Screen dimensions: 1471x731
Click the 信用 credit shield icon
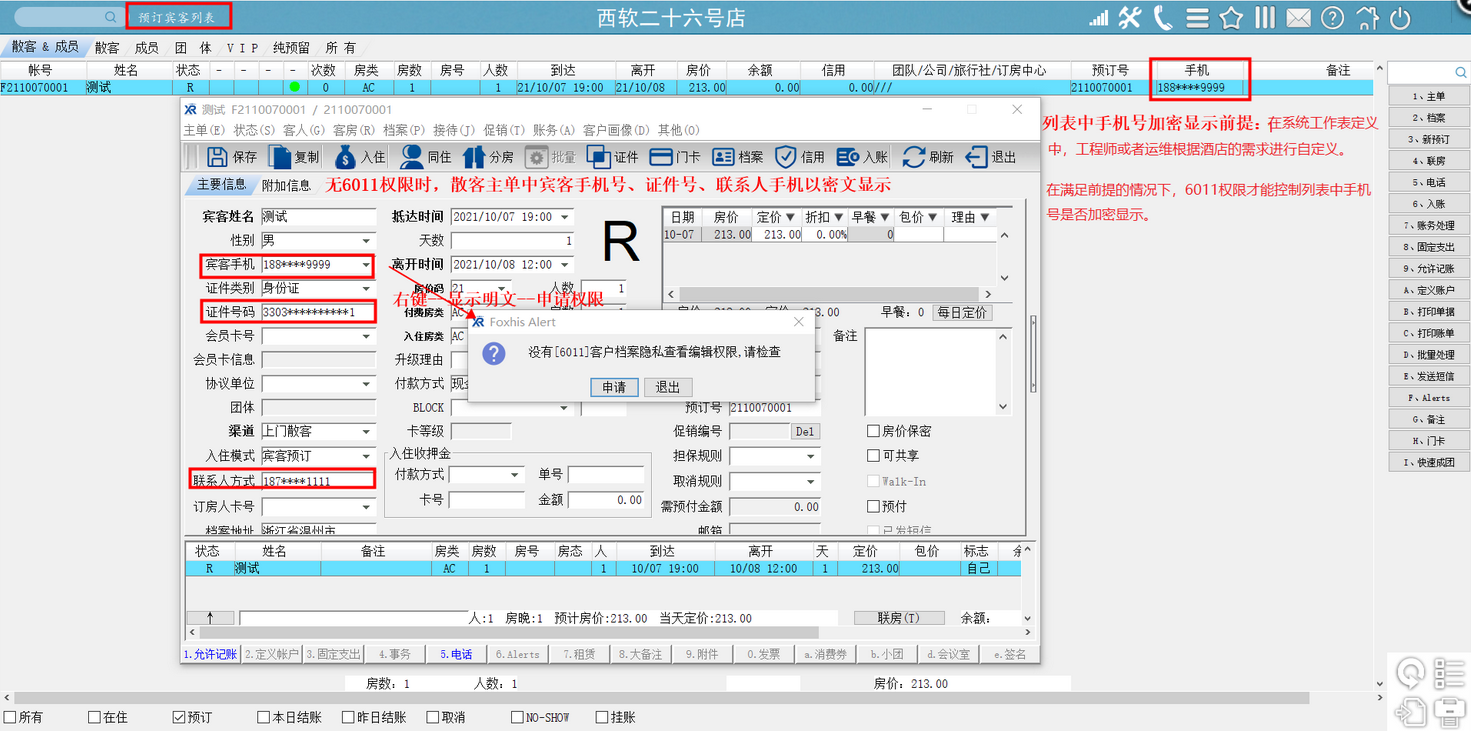[x=786, y=157]
